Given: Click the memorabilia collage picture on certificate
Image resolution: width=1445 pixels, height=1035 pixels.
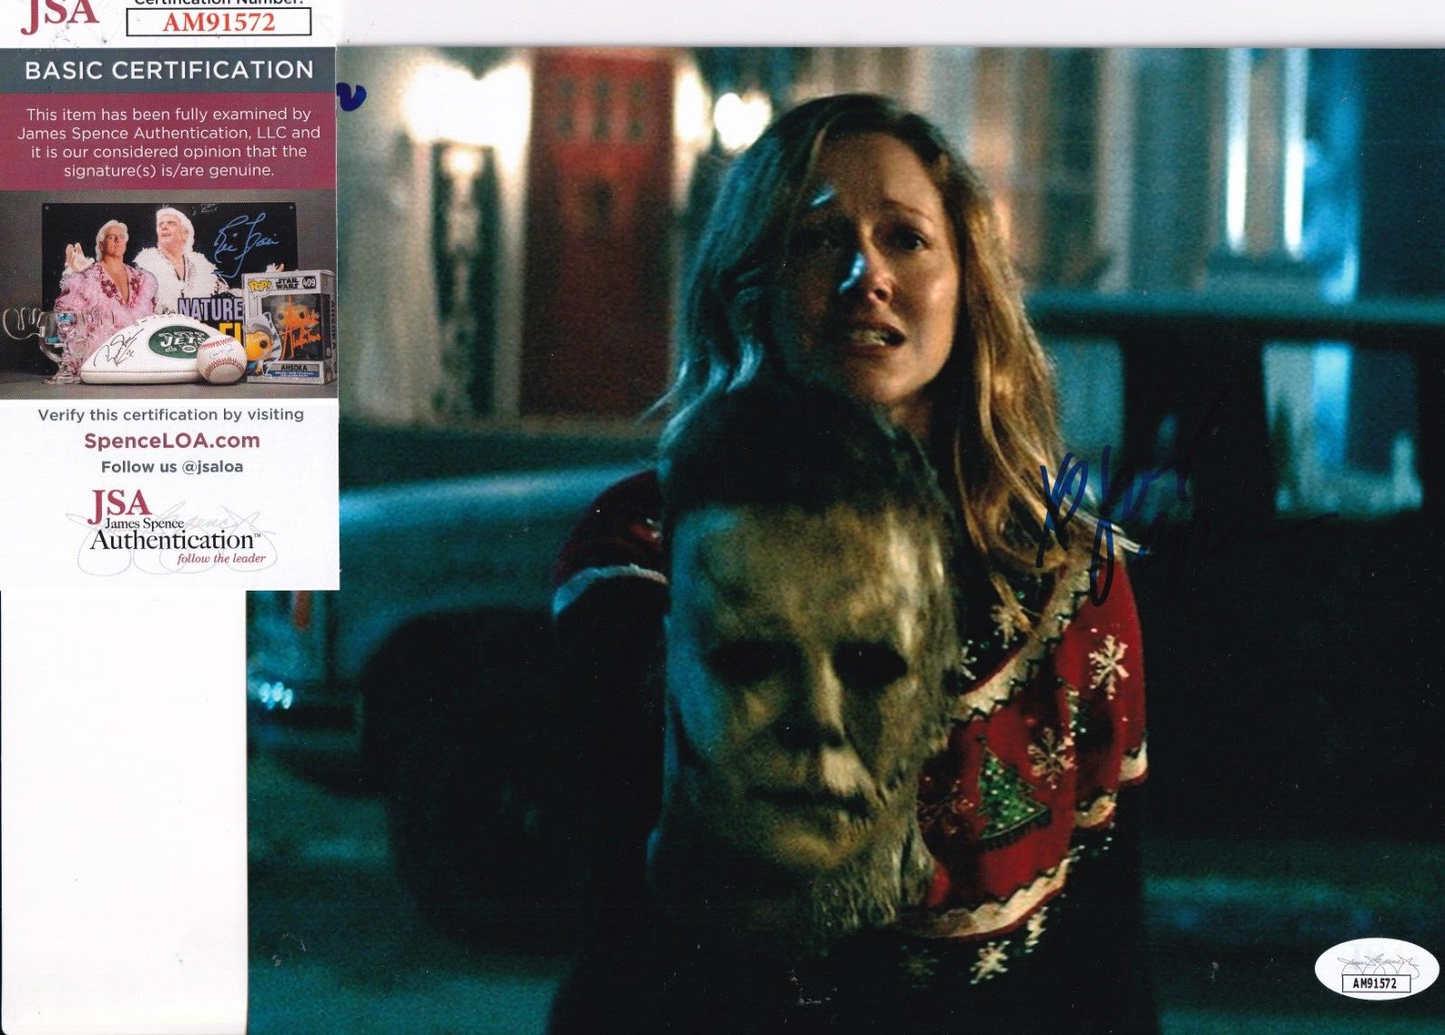Looking at the screenshot, I should (x=168, y=293).
